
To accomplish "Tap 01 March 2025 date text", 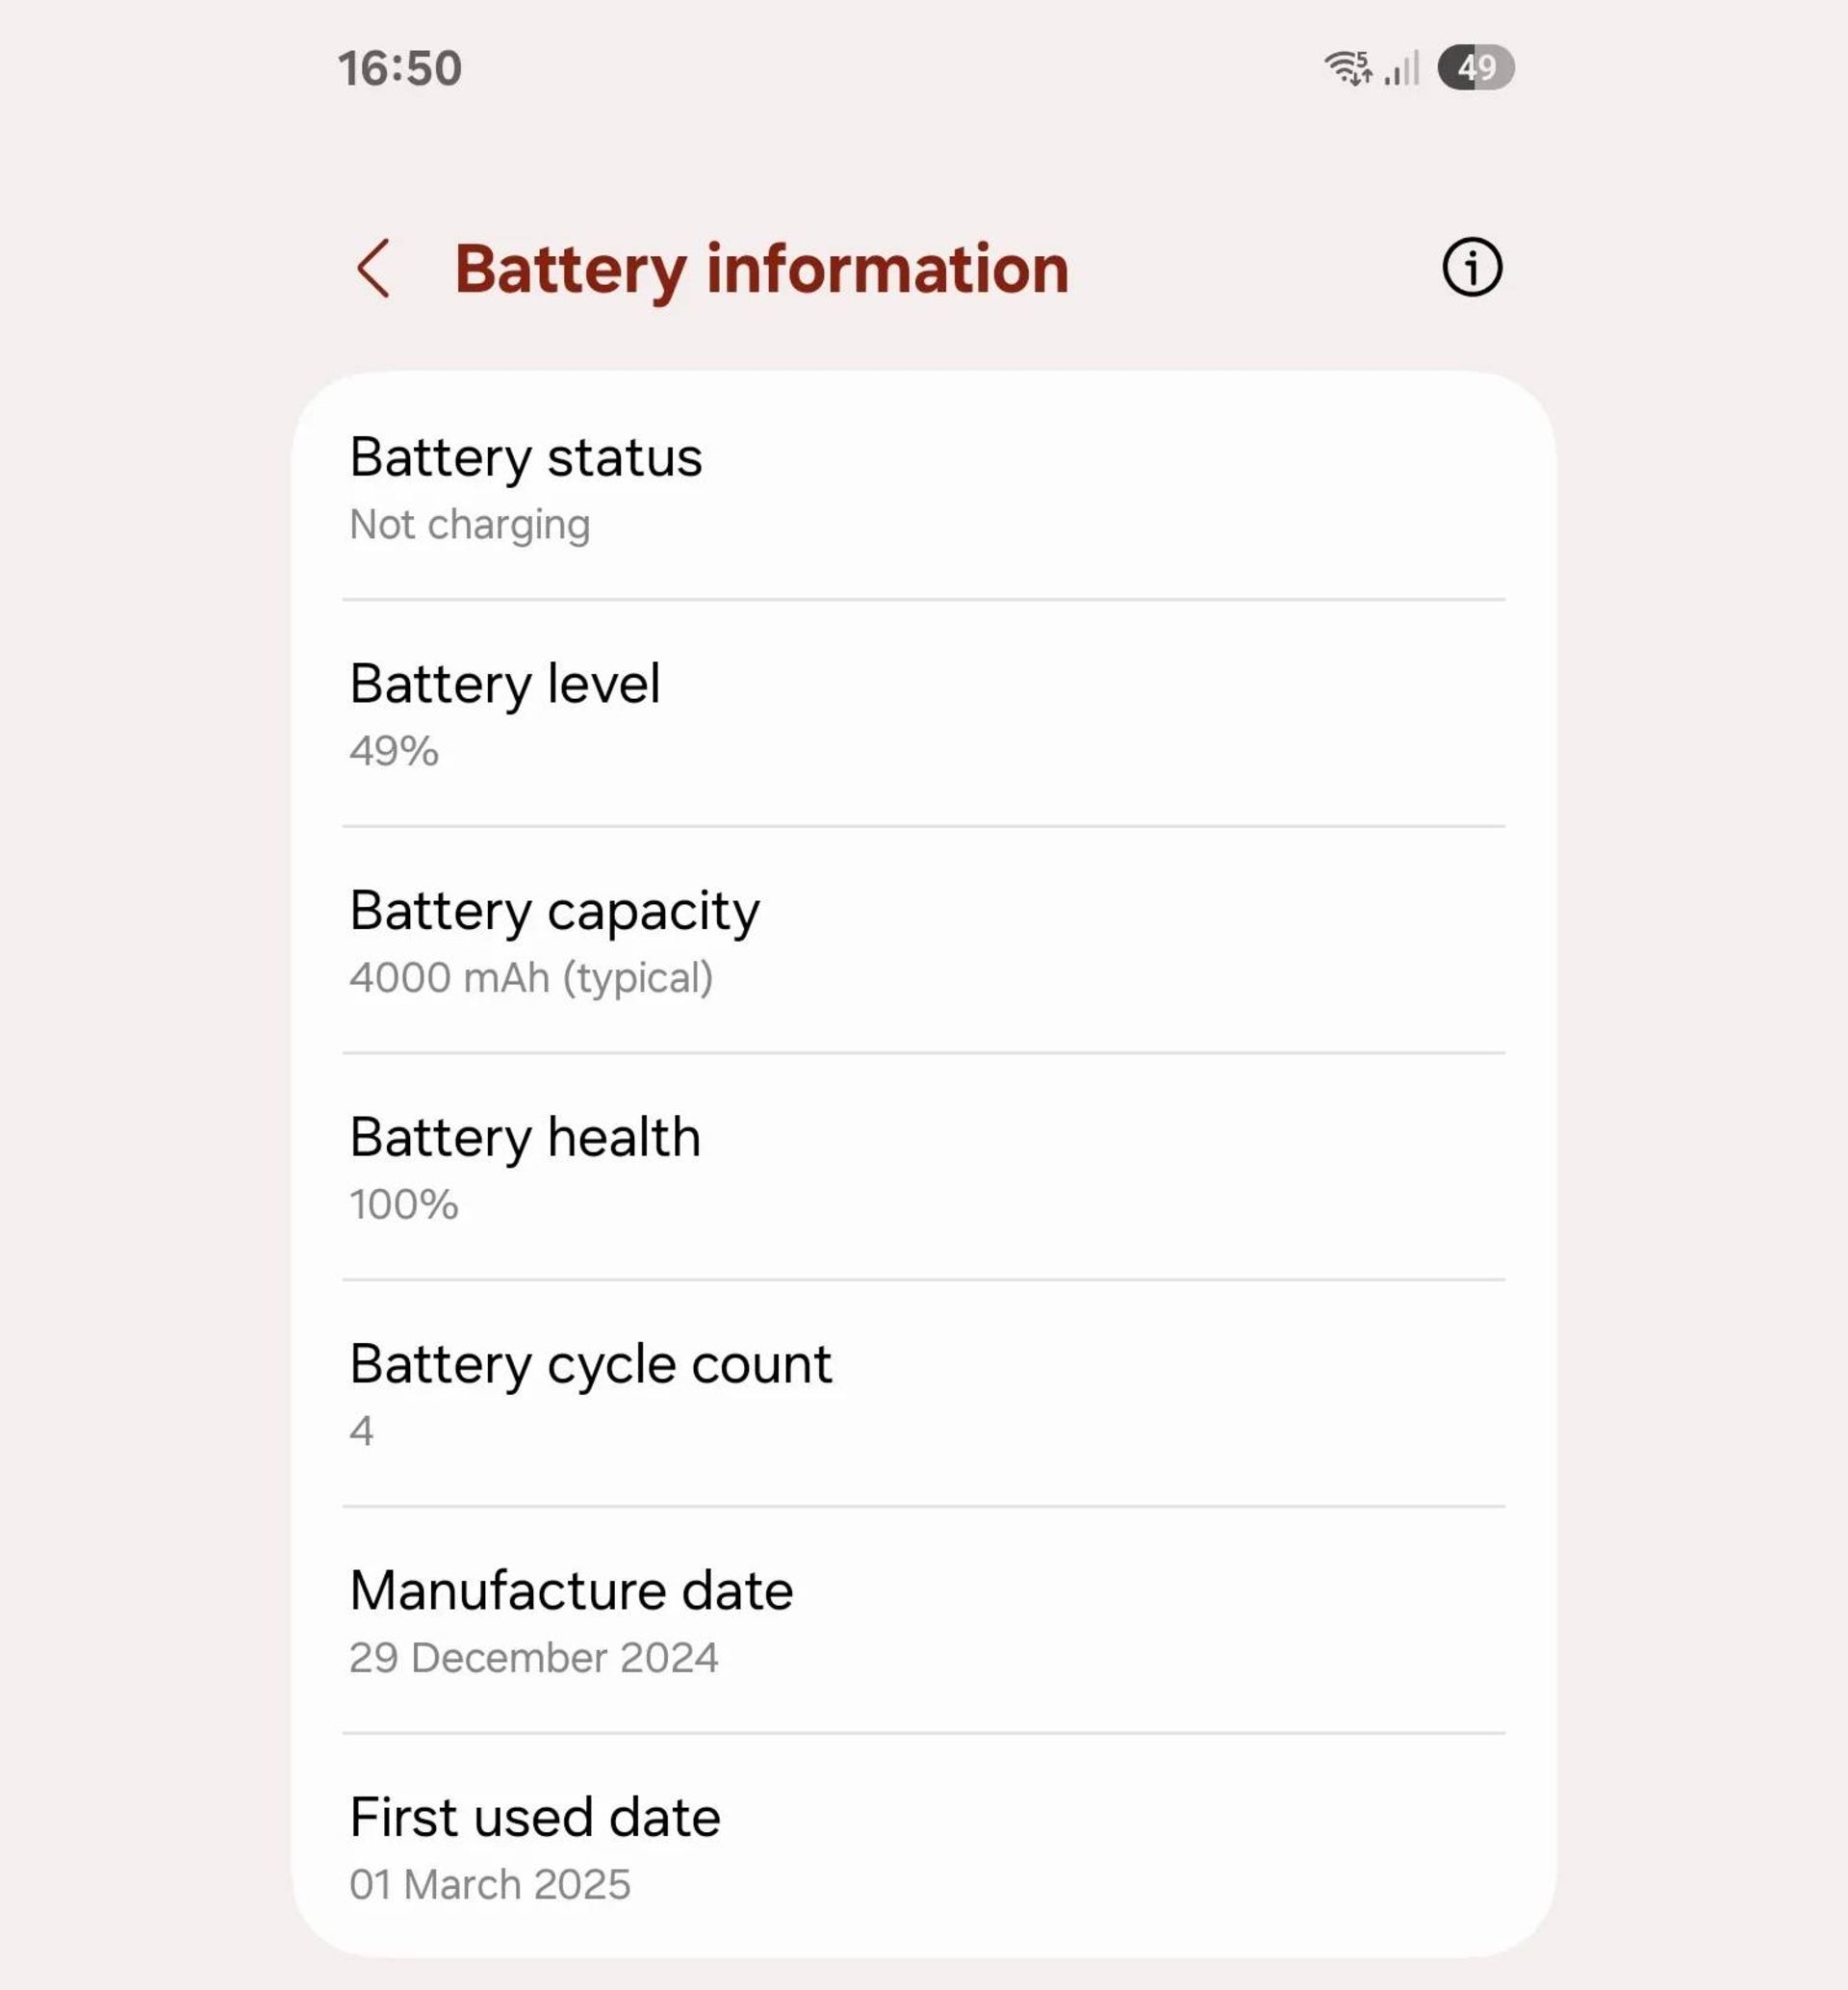I will tap(490, 1885).
